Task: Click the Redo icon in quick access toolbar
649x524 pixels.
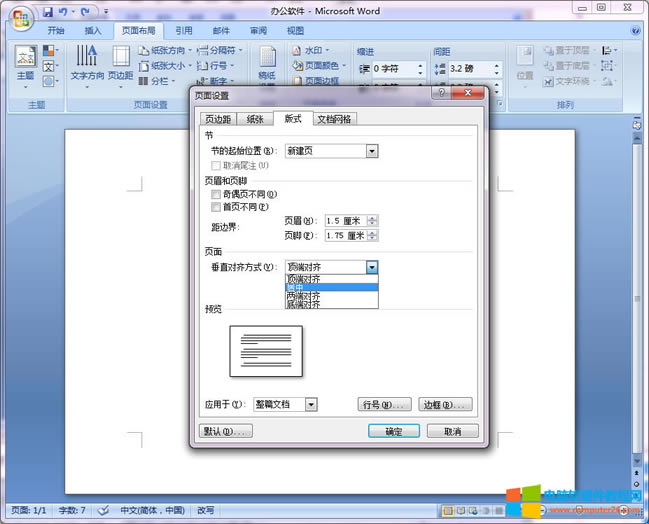Action: (x=85, y=12)
